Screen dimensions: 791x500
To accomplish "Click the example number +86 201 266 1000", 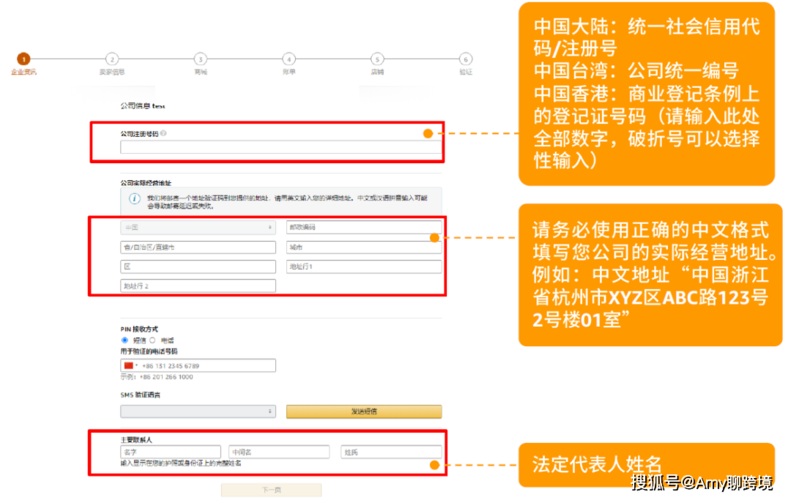I will click(x=166, y=377).
